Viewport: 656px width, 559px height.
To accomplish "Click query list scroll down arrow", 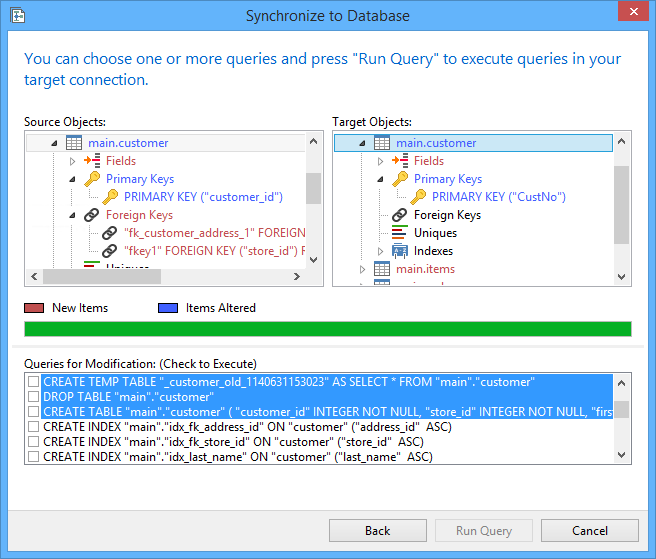I will [x=622, y=455].
